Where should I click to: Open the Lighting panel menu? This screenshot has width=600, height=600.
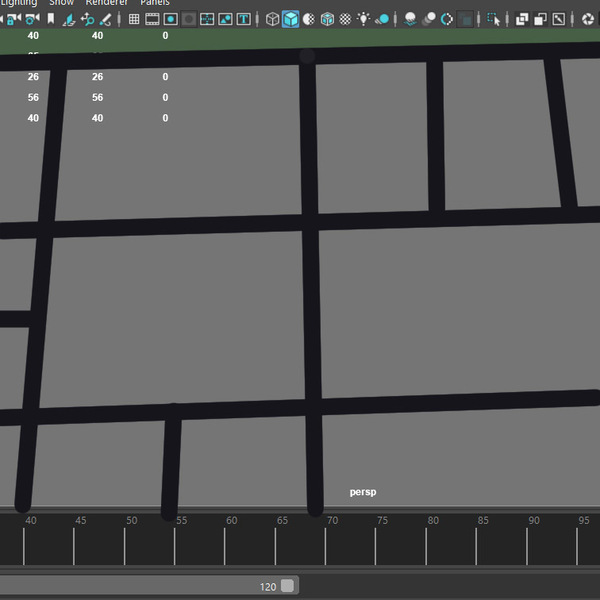pyautogui.click(x=19, y=3)
